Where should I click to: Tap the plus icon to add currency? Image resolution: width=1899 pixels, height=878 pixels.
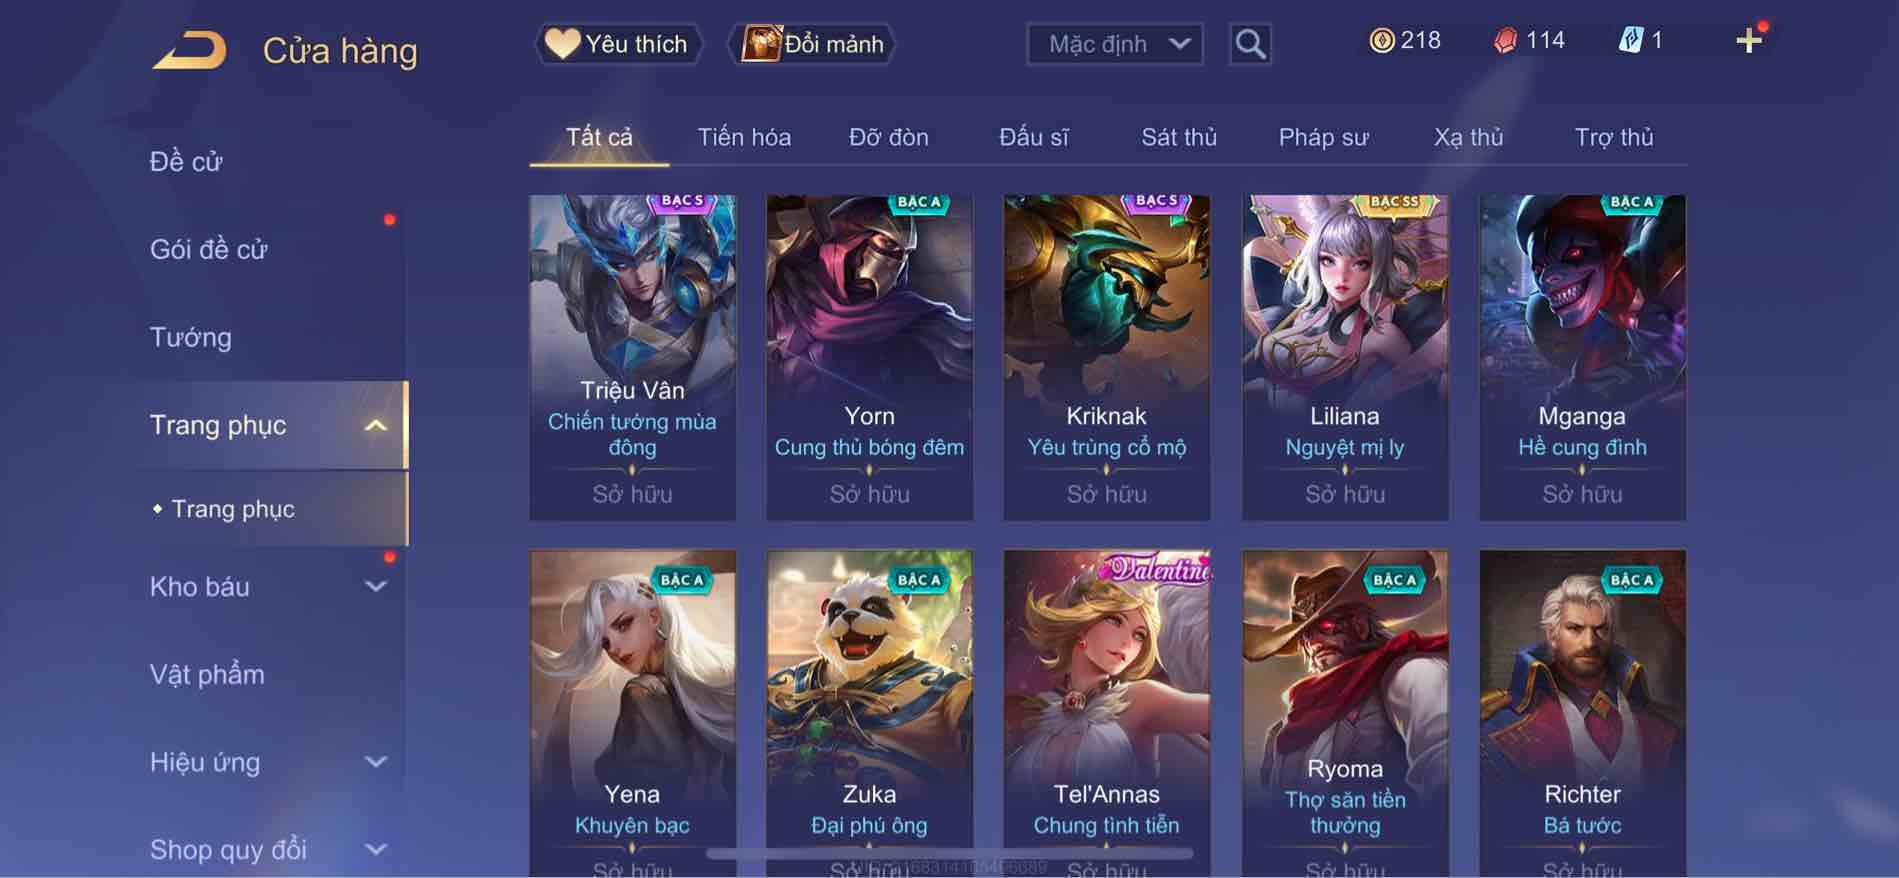1749,41
